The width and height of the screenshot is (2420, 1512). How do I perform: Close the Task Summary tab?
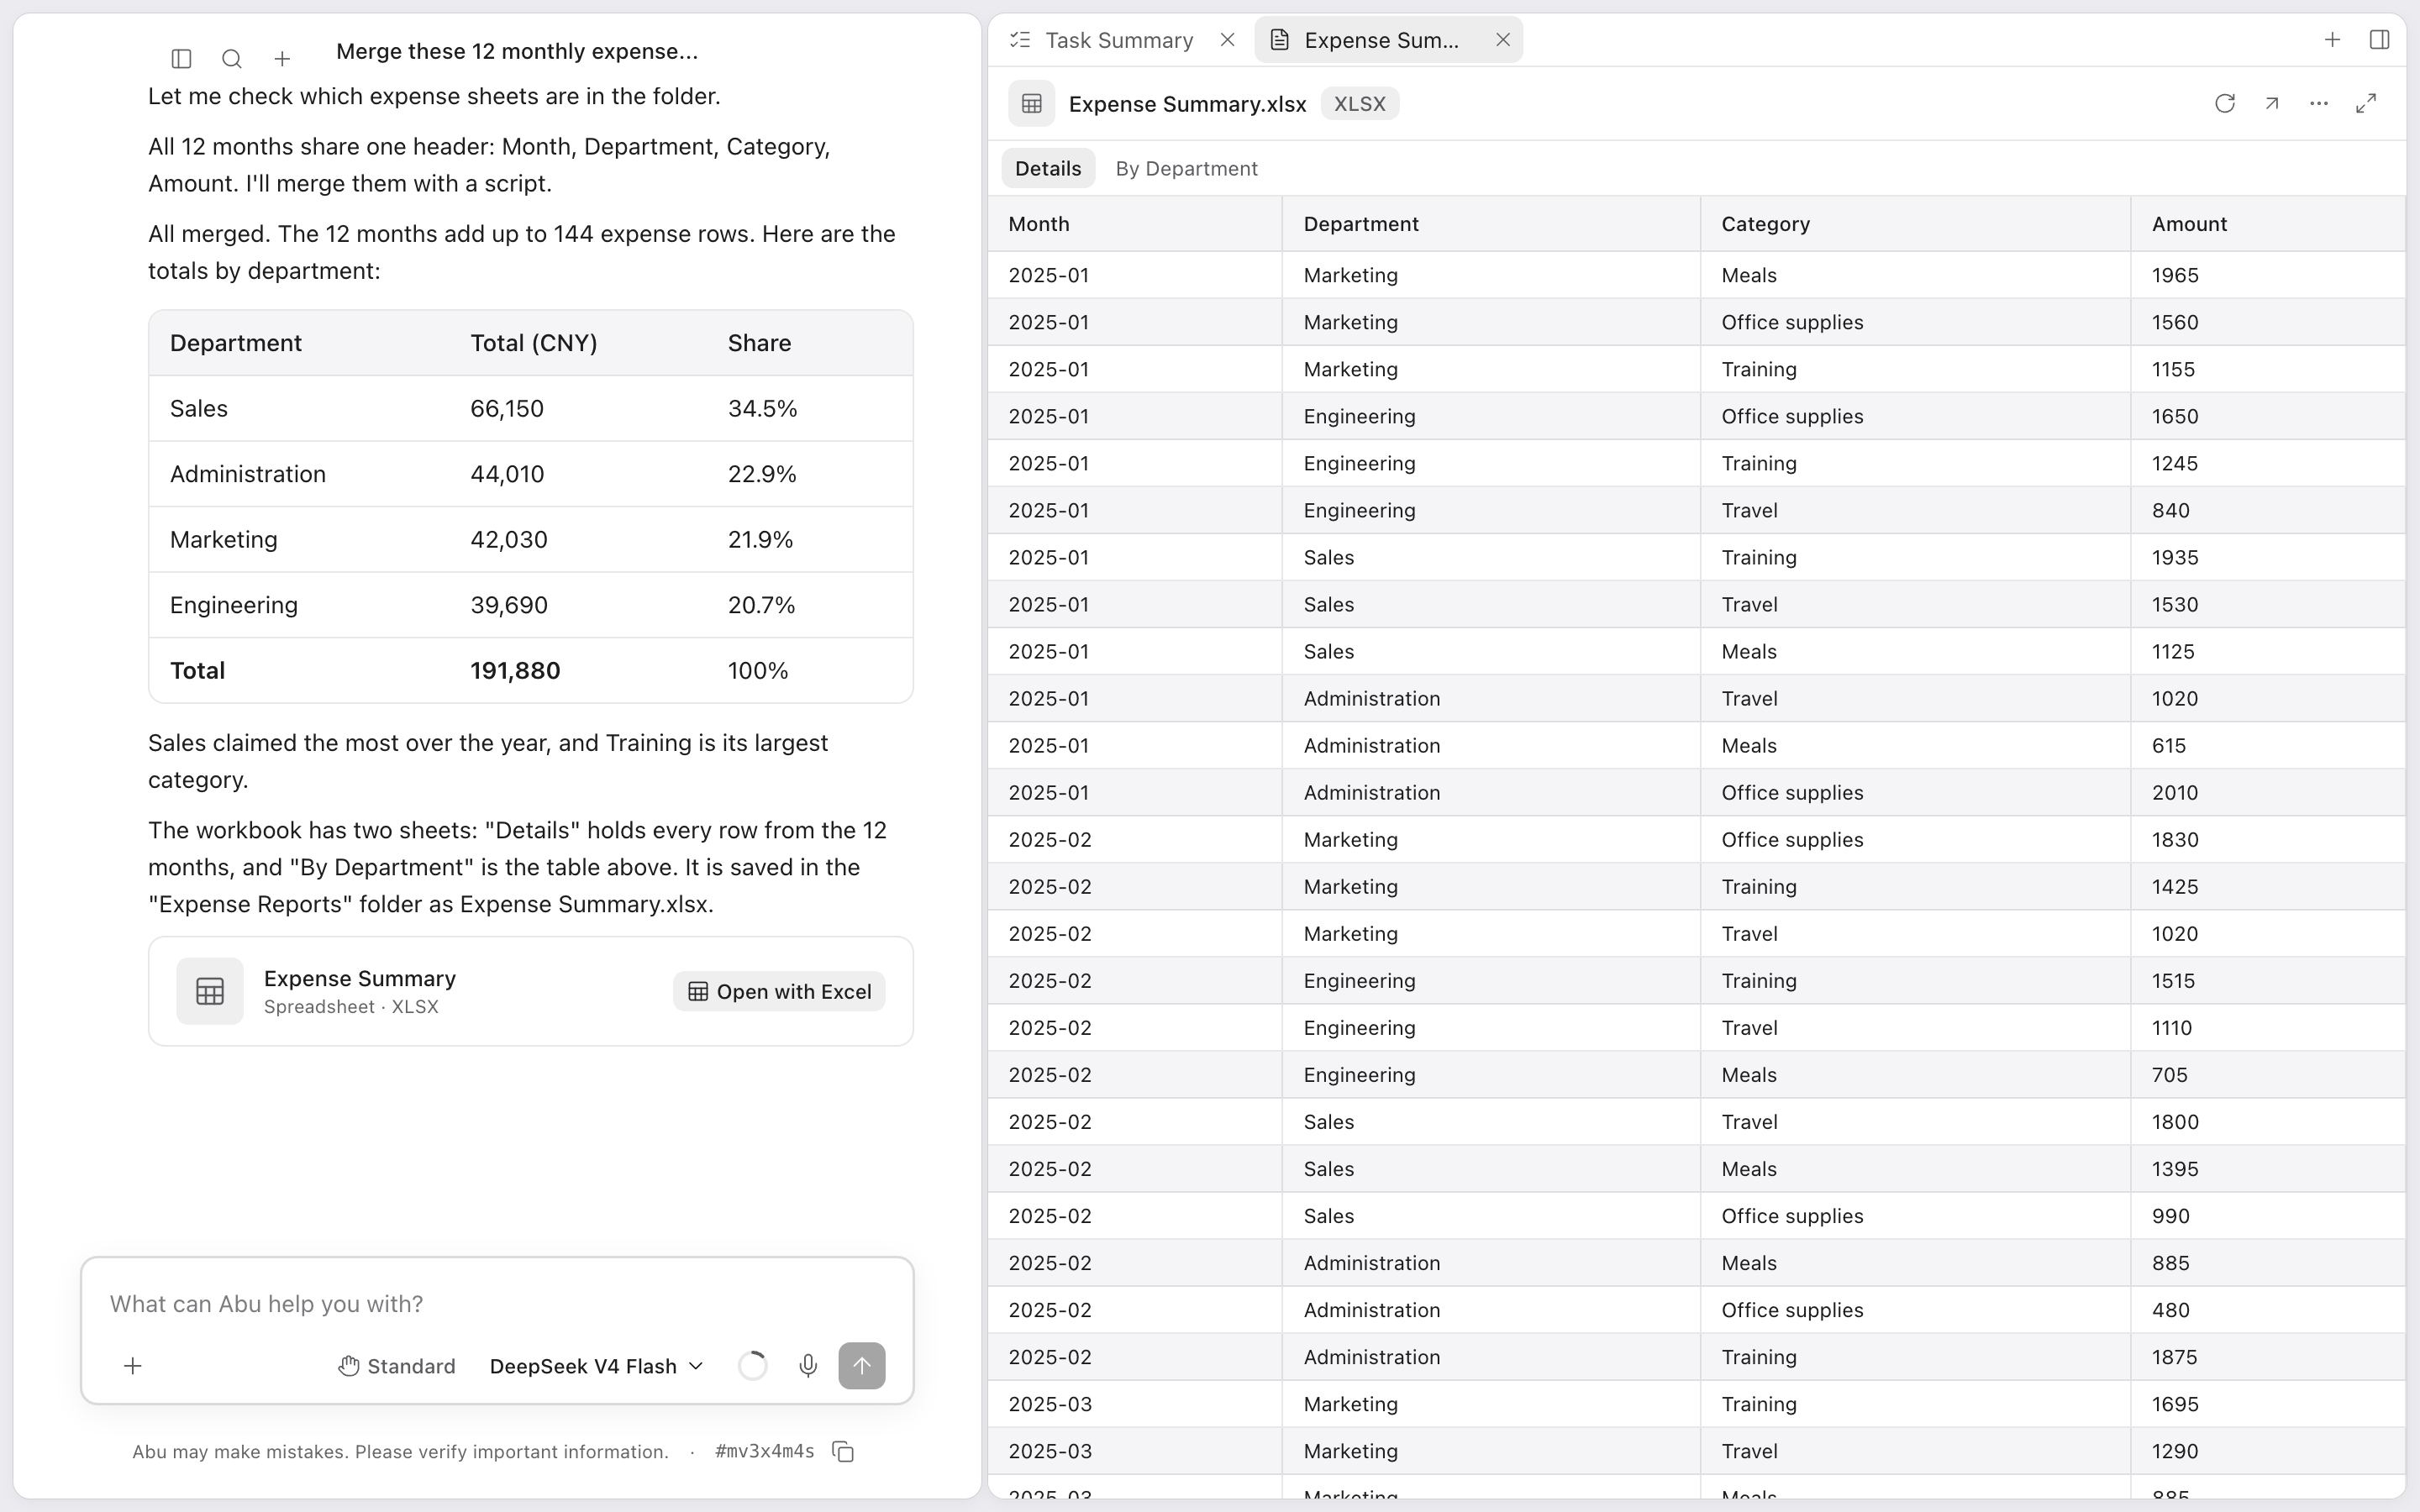[1227, 40]
